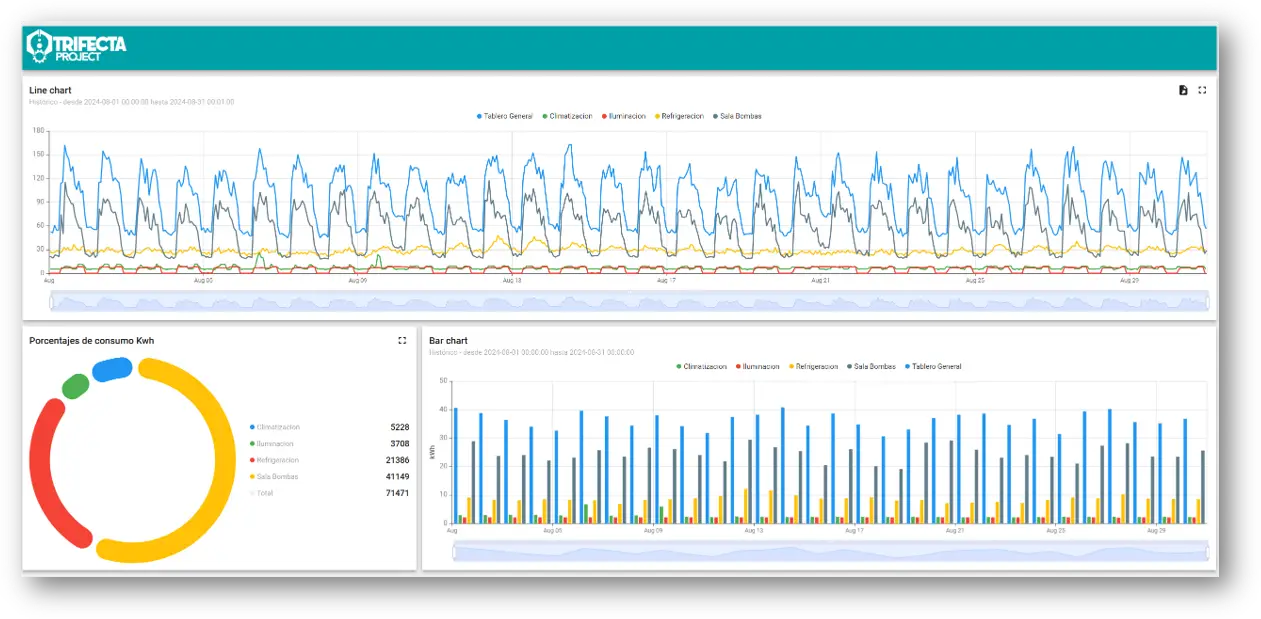The height and width of the screenshot is (619, 1261).
Task: Select the blue donut segment
Action: [x=112, y=369]
